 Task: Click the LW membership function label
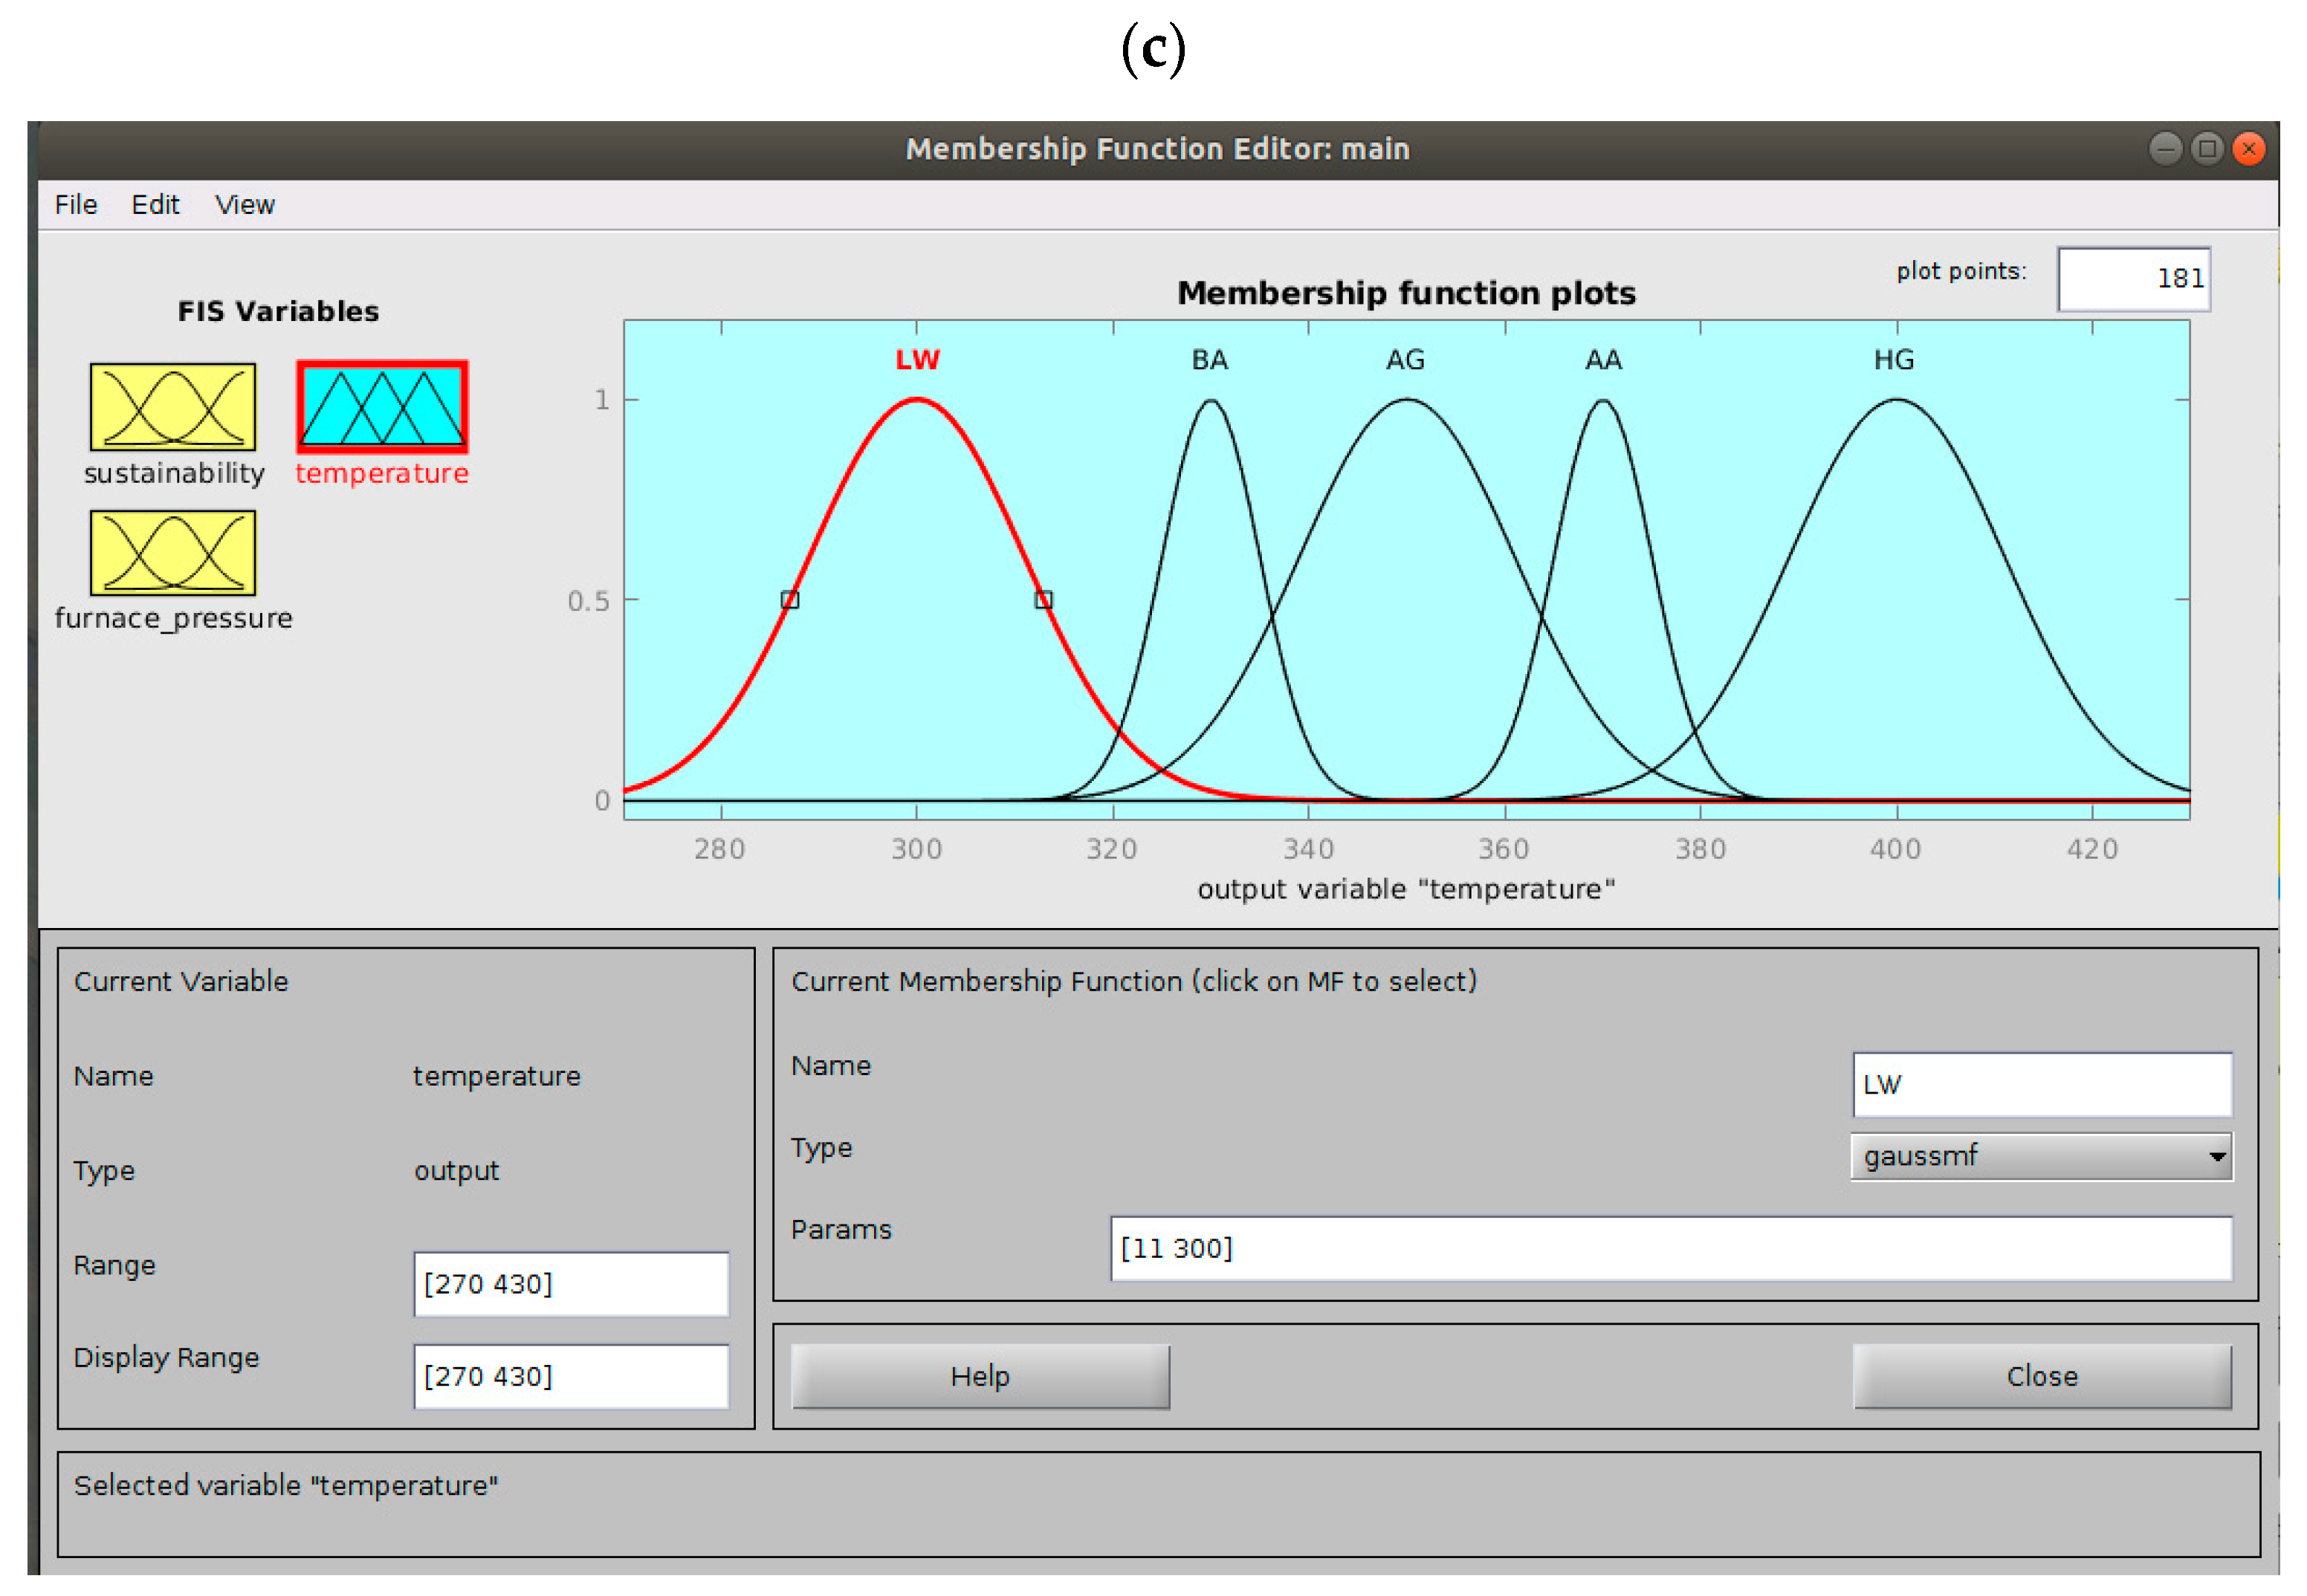point(917,360)
